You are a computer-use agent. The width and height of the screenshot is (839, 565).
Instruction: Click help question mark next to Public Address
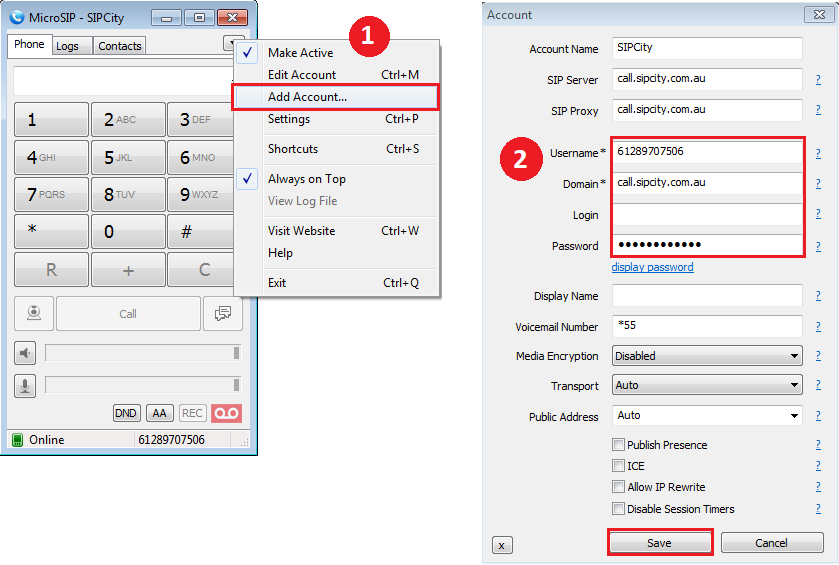[x=818, y=416]
